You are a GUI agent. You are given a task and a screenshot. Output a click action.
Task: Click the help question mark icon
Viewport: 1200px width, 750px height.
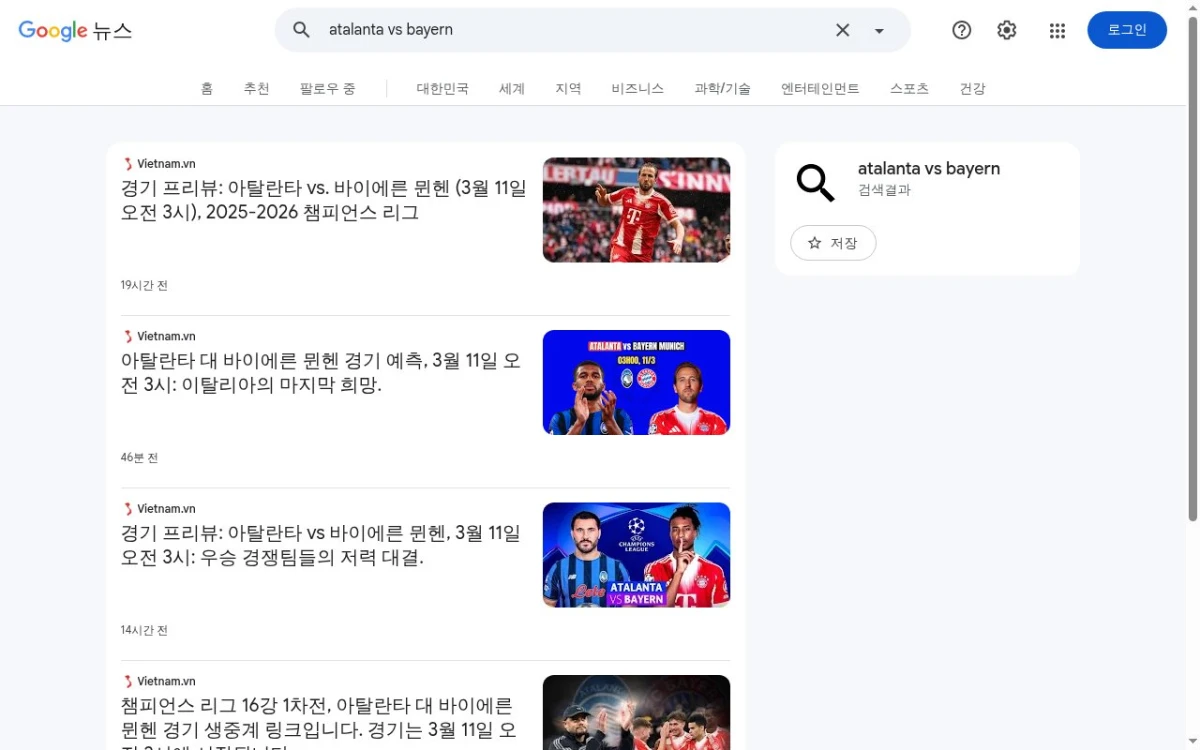click(x=961, y=30)
